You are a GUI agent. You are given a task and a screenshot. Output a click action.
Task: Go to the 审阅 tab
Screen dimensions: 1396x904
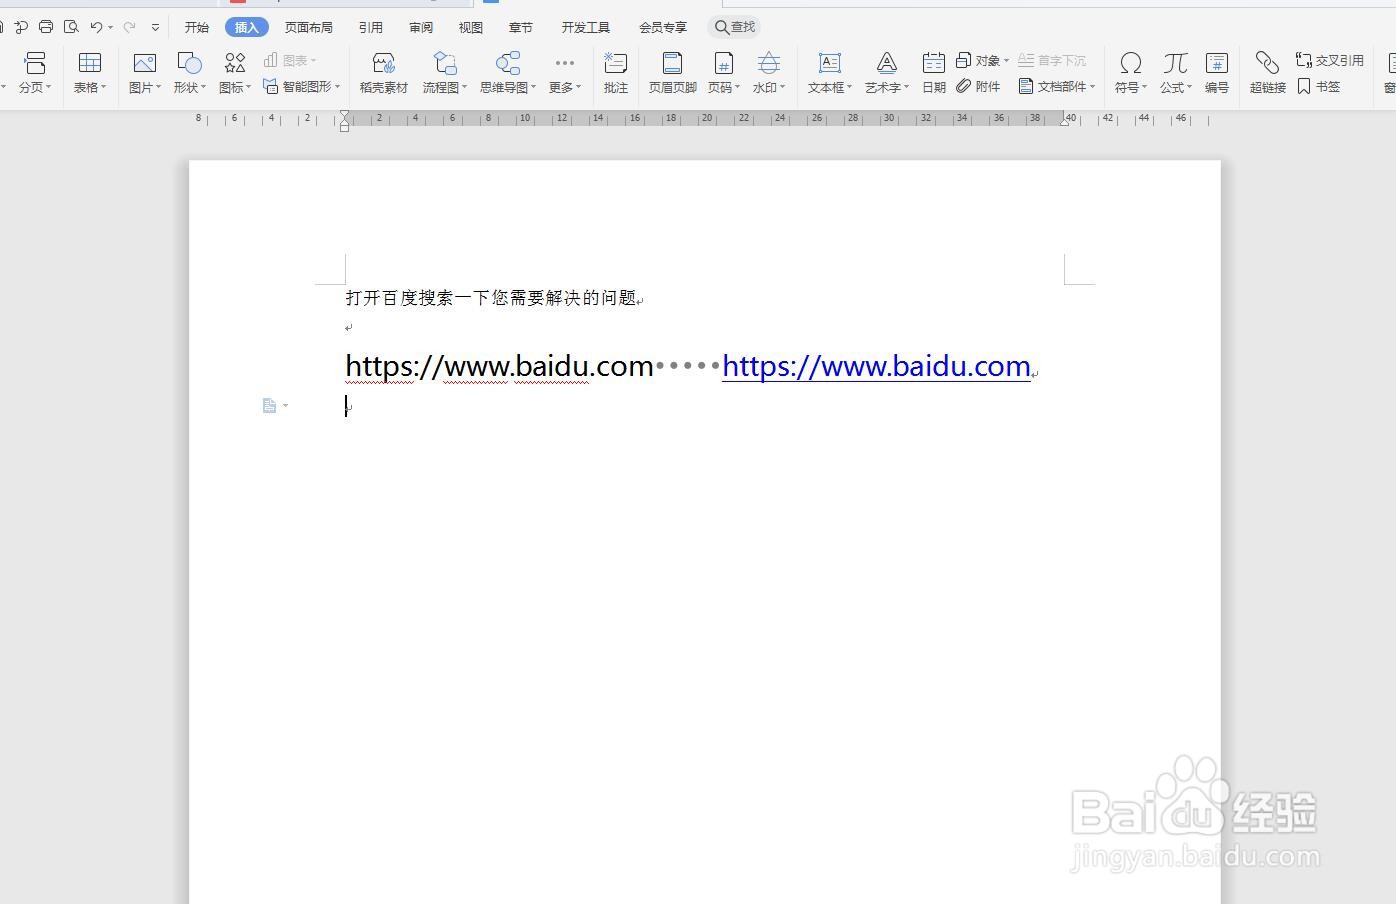point(422,27)
